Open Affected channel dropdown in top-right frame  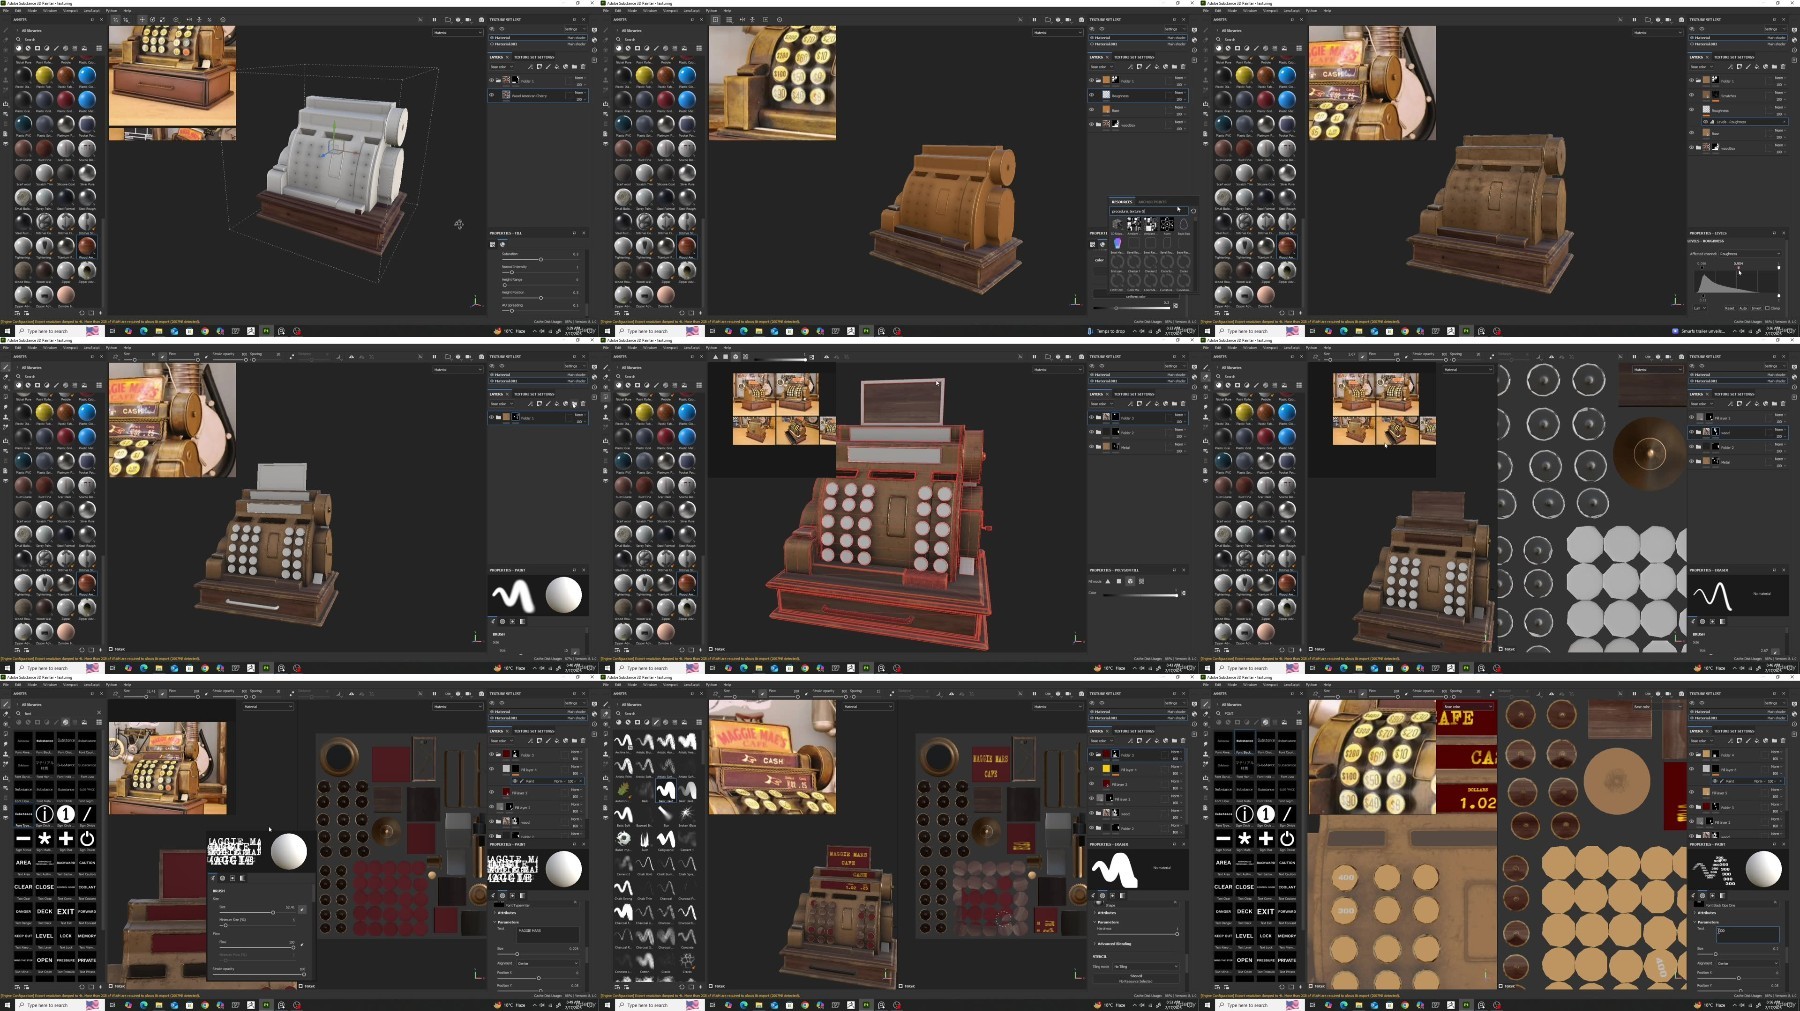(x=1750, y=254)
